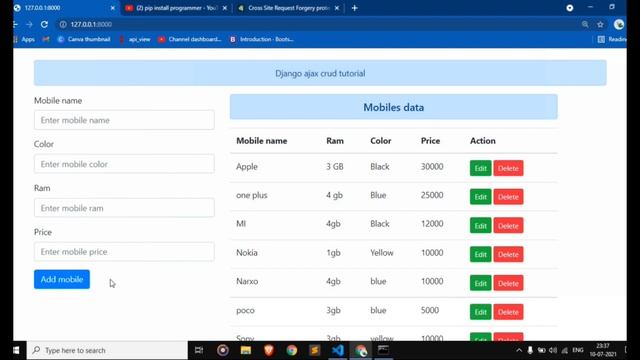Delete the Apple row
The height and width of the screenshot is (360, 640).
click(508, 168)
